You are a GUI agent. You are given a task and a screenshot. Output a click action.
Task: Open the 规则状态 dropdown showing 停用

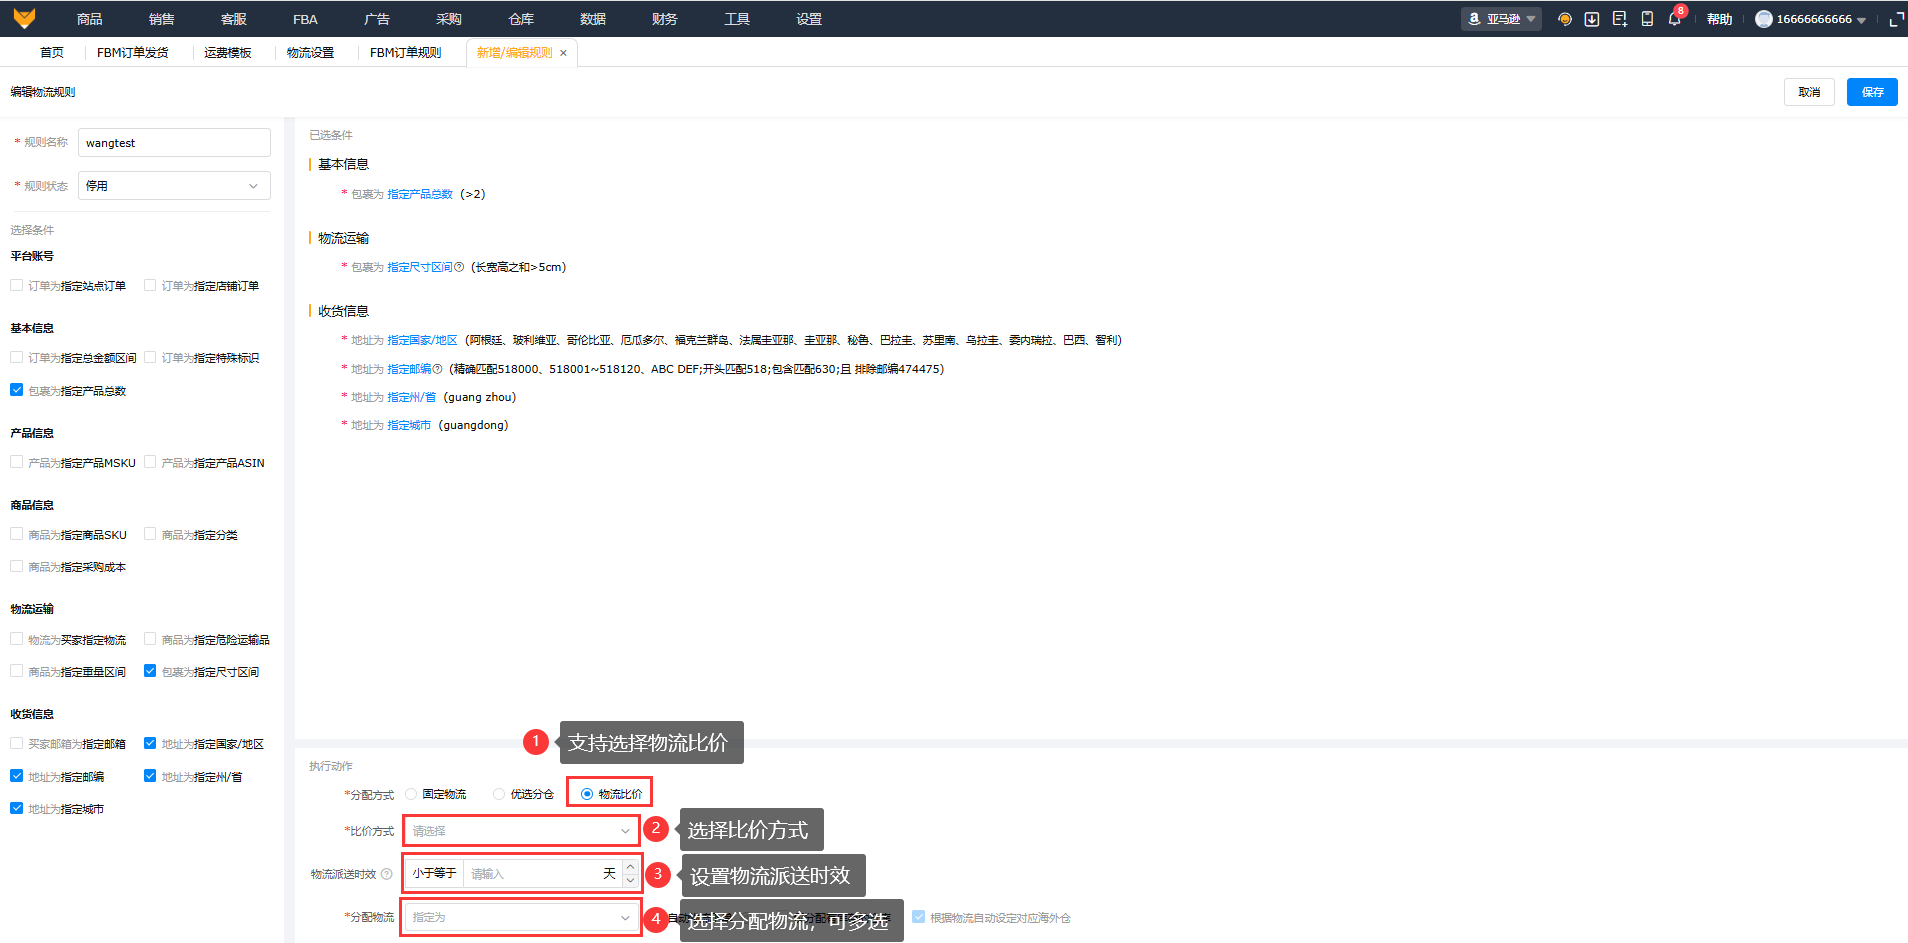174,186
